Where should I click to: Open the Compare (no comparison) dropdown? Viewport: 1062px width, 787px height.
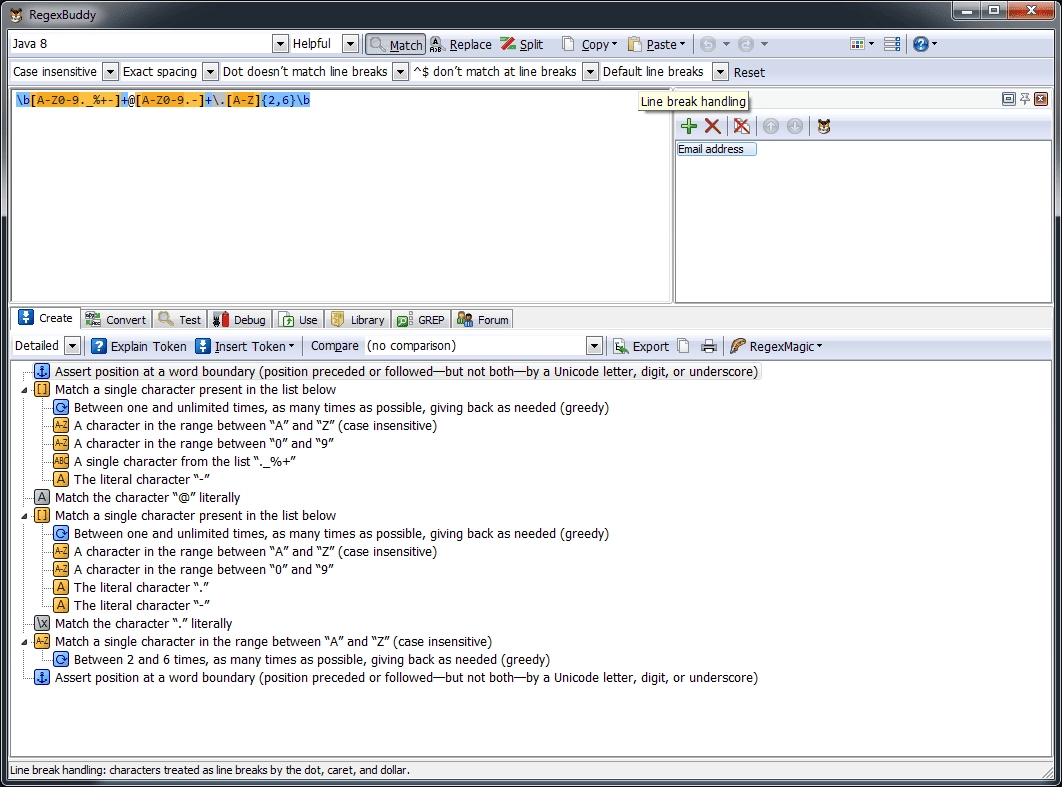point(594,346)
